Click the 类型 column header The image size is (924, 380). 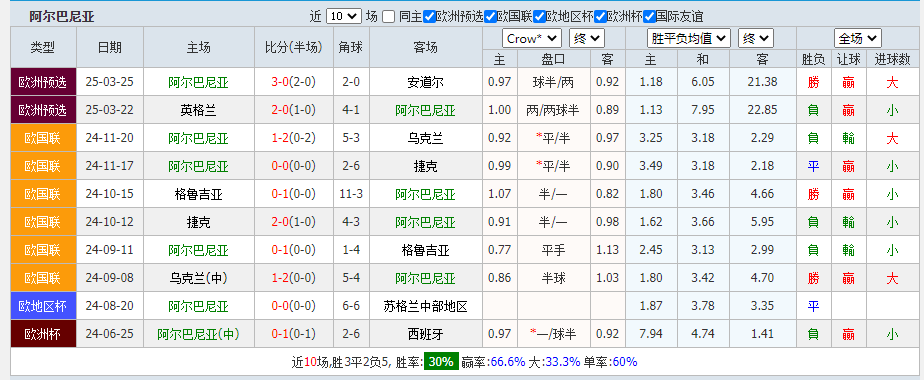click(x=43, y=48)
